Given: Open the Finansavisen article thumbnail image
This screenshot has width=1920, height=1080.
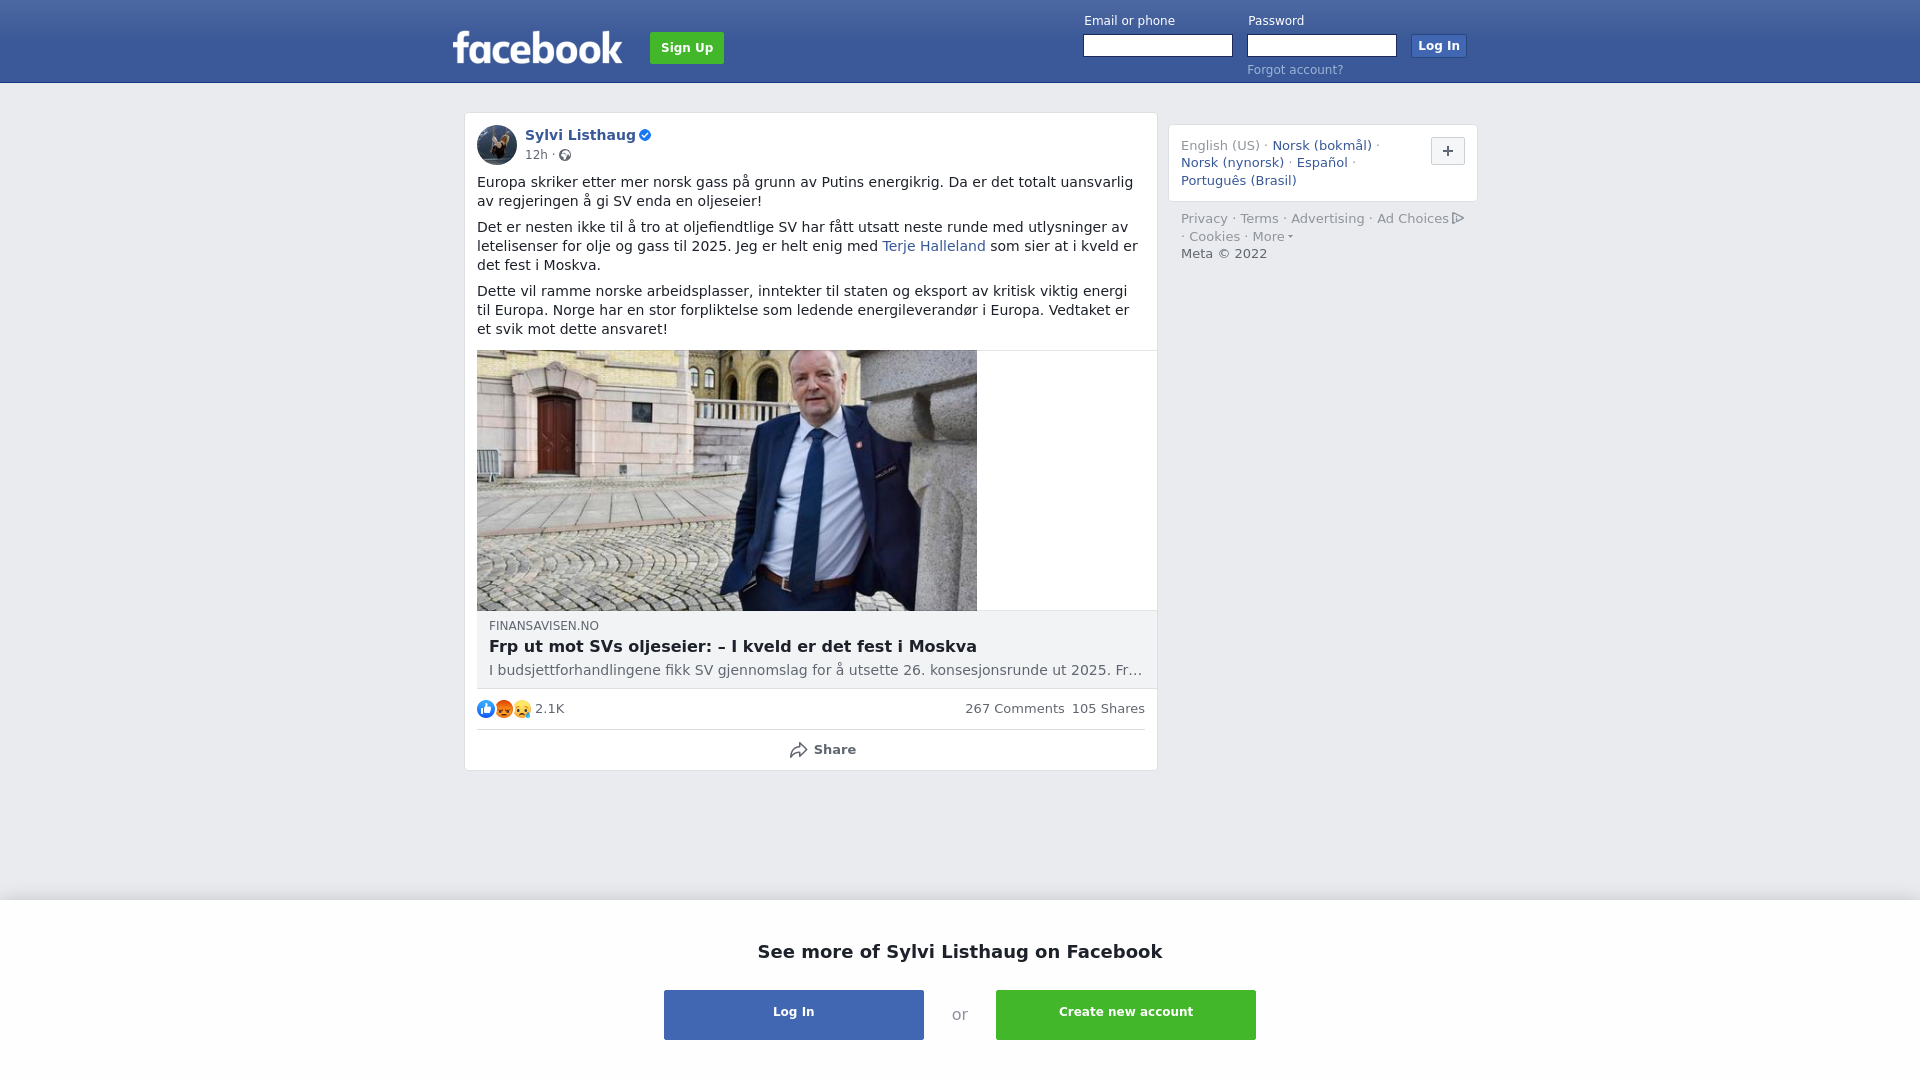Looking at the screenshot, I should coord(727,480).
